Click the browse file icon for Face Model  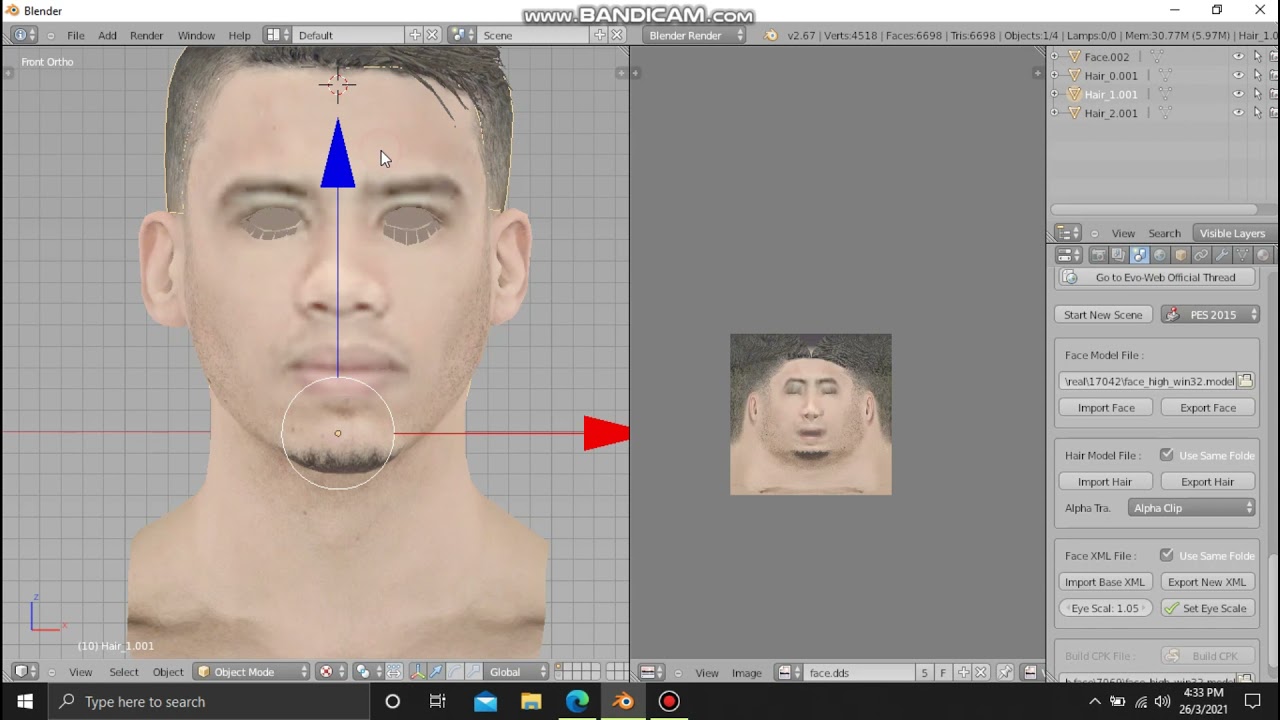[1246, 381]
